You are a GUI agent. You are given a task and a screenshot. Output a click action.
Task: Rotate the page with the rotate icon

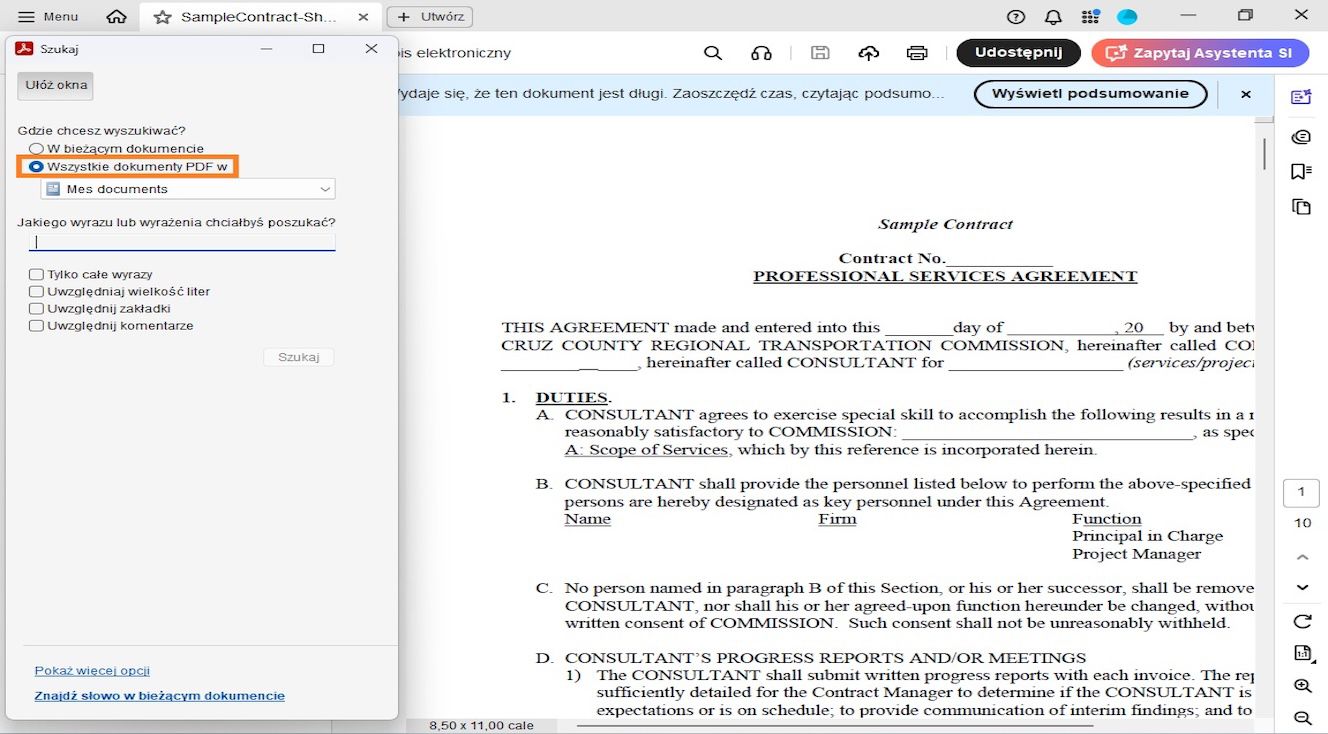pyautogui.click(x=1301, y=619)
